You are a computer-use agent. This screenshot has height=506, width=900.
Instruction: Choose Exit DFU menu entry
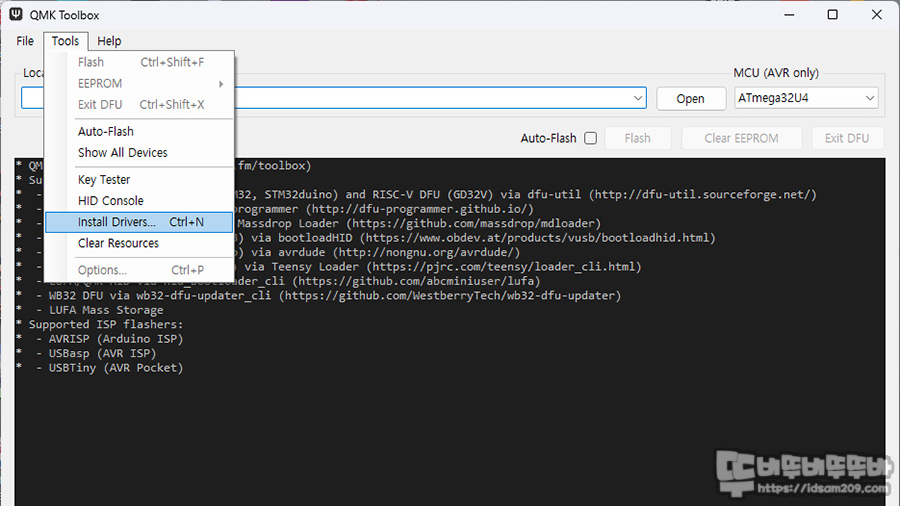(139, 104)
